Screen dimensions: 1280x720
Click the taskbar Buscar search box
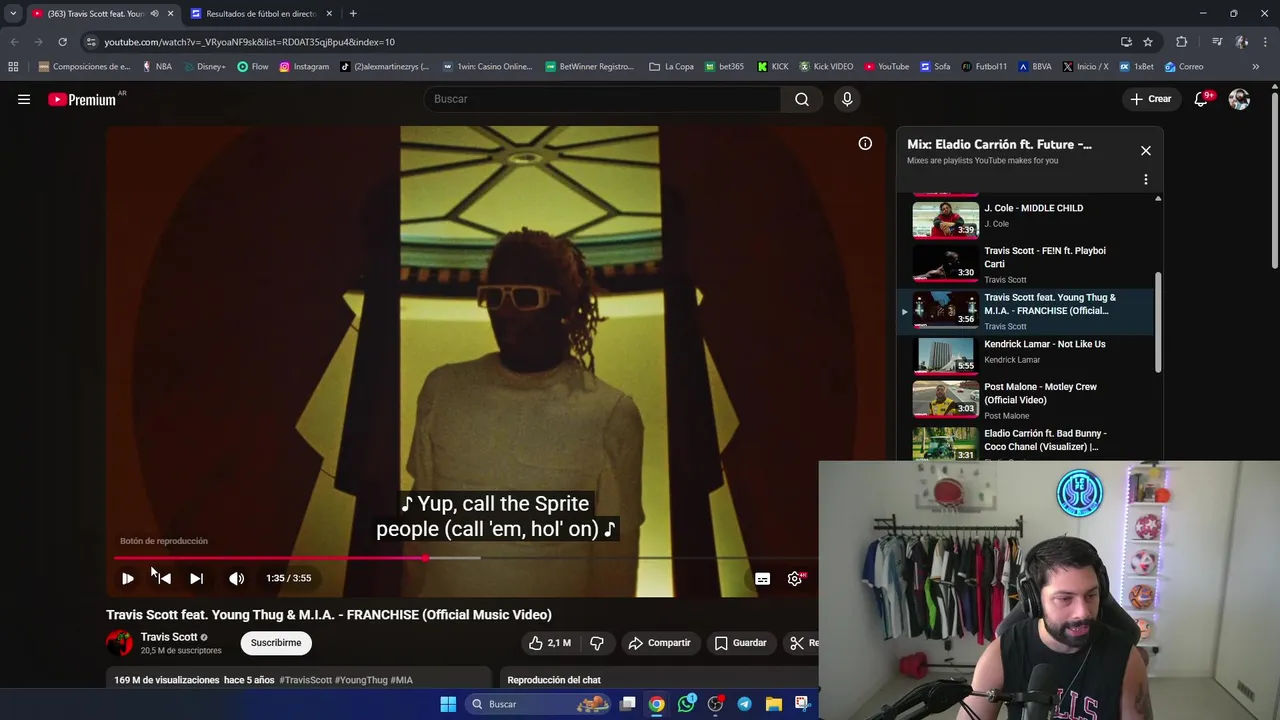coord(540,704)
